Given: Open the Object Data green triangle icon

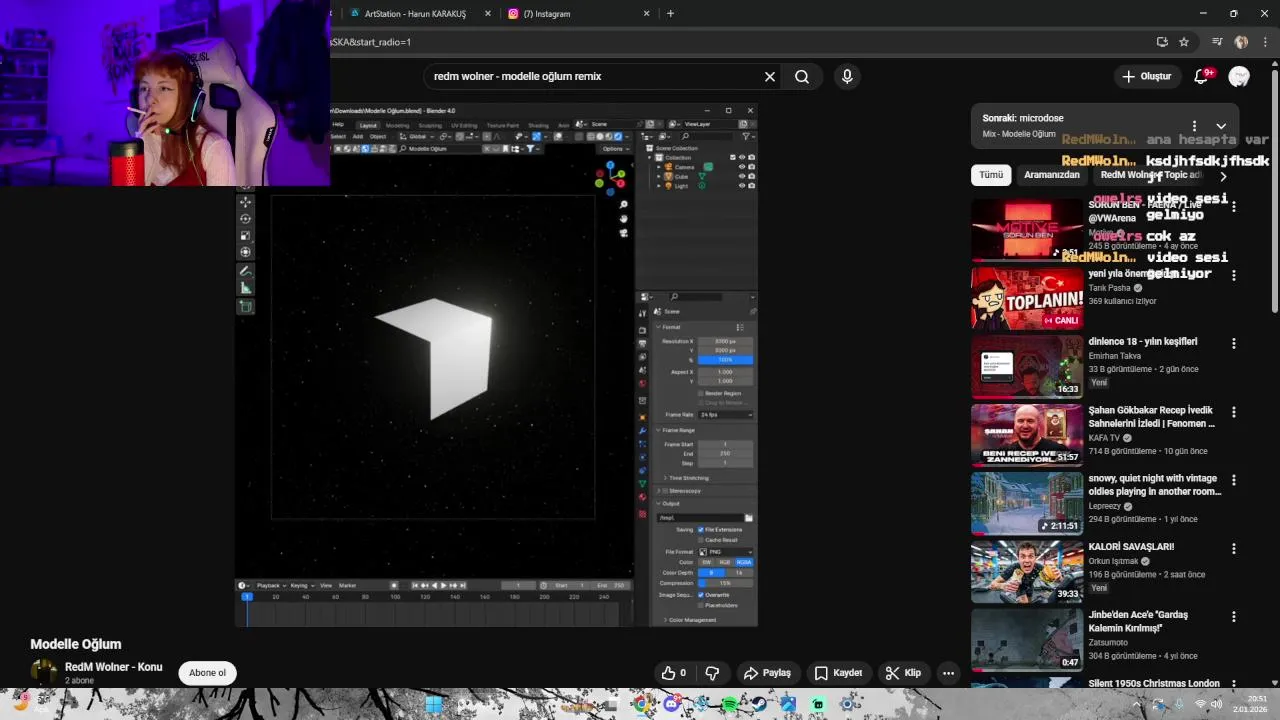Looking at the screenshot, I should point(642,483).
